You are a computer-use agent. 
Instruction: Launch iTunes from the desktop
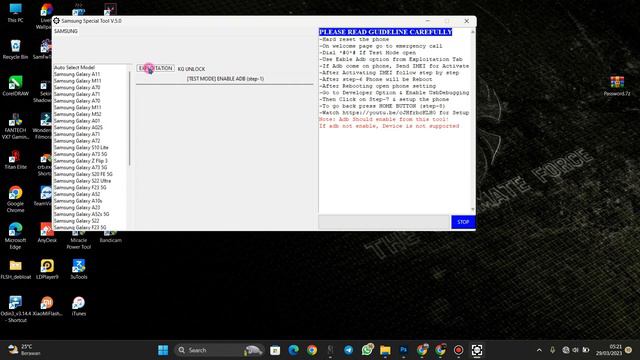(x=78, y=306)
